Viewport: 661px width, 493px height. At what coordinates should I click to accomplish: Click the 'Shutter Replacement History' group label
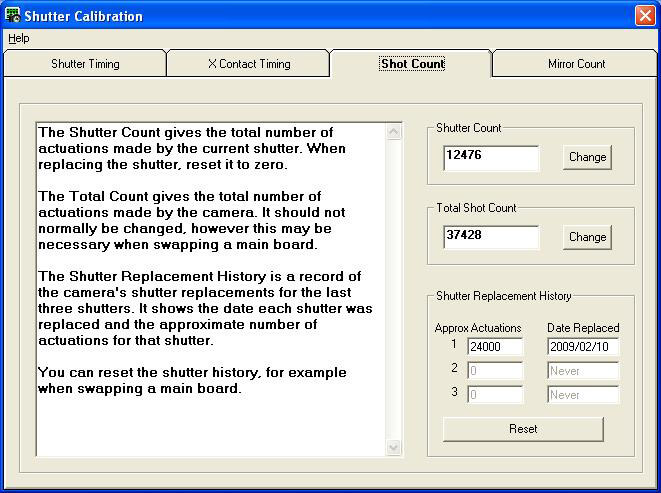click(503, 296)
